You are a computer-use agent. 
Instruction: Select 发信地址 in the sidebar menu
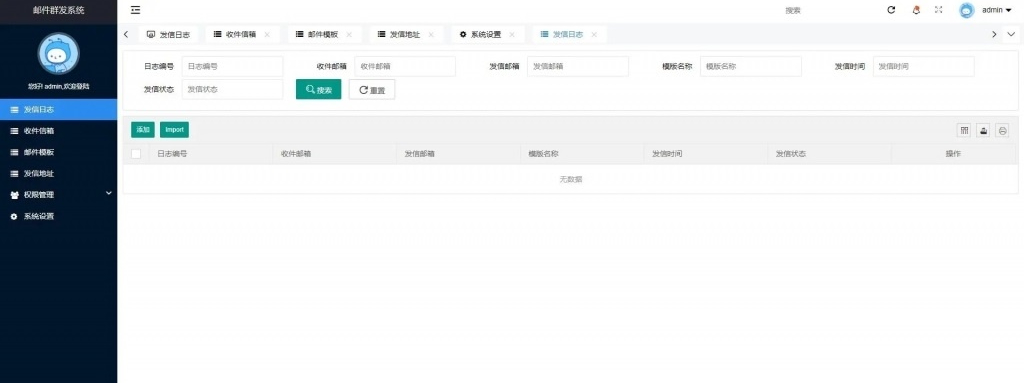coord(59,174)
